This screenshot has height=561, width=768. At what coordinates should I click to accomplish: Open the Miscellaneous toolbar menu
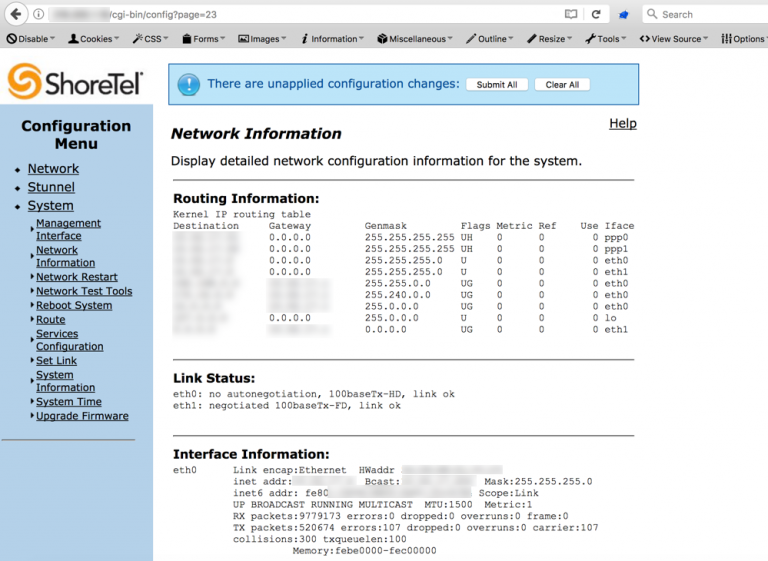[416, 39]
